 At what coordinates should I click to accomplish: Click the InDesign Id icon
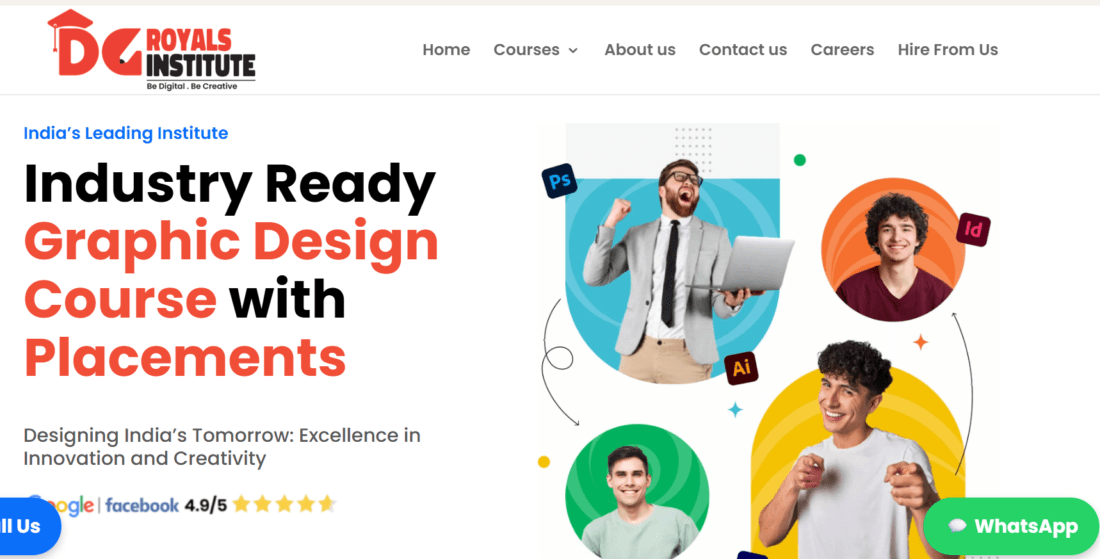click(x=973, y=229)
